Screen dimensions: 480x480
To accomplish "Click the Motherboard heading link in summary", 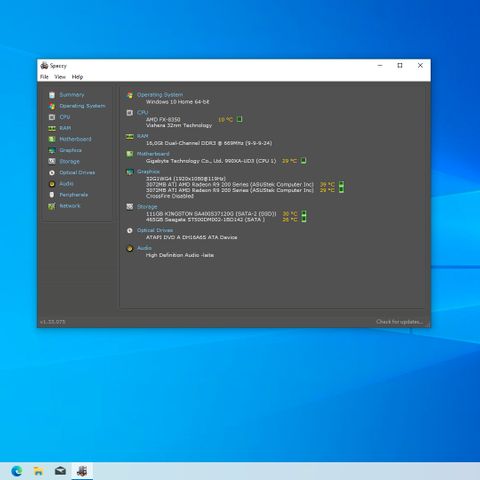I will click(153, 154).
